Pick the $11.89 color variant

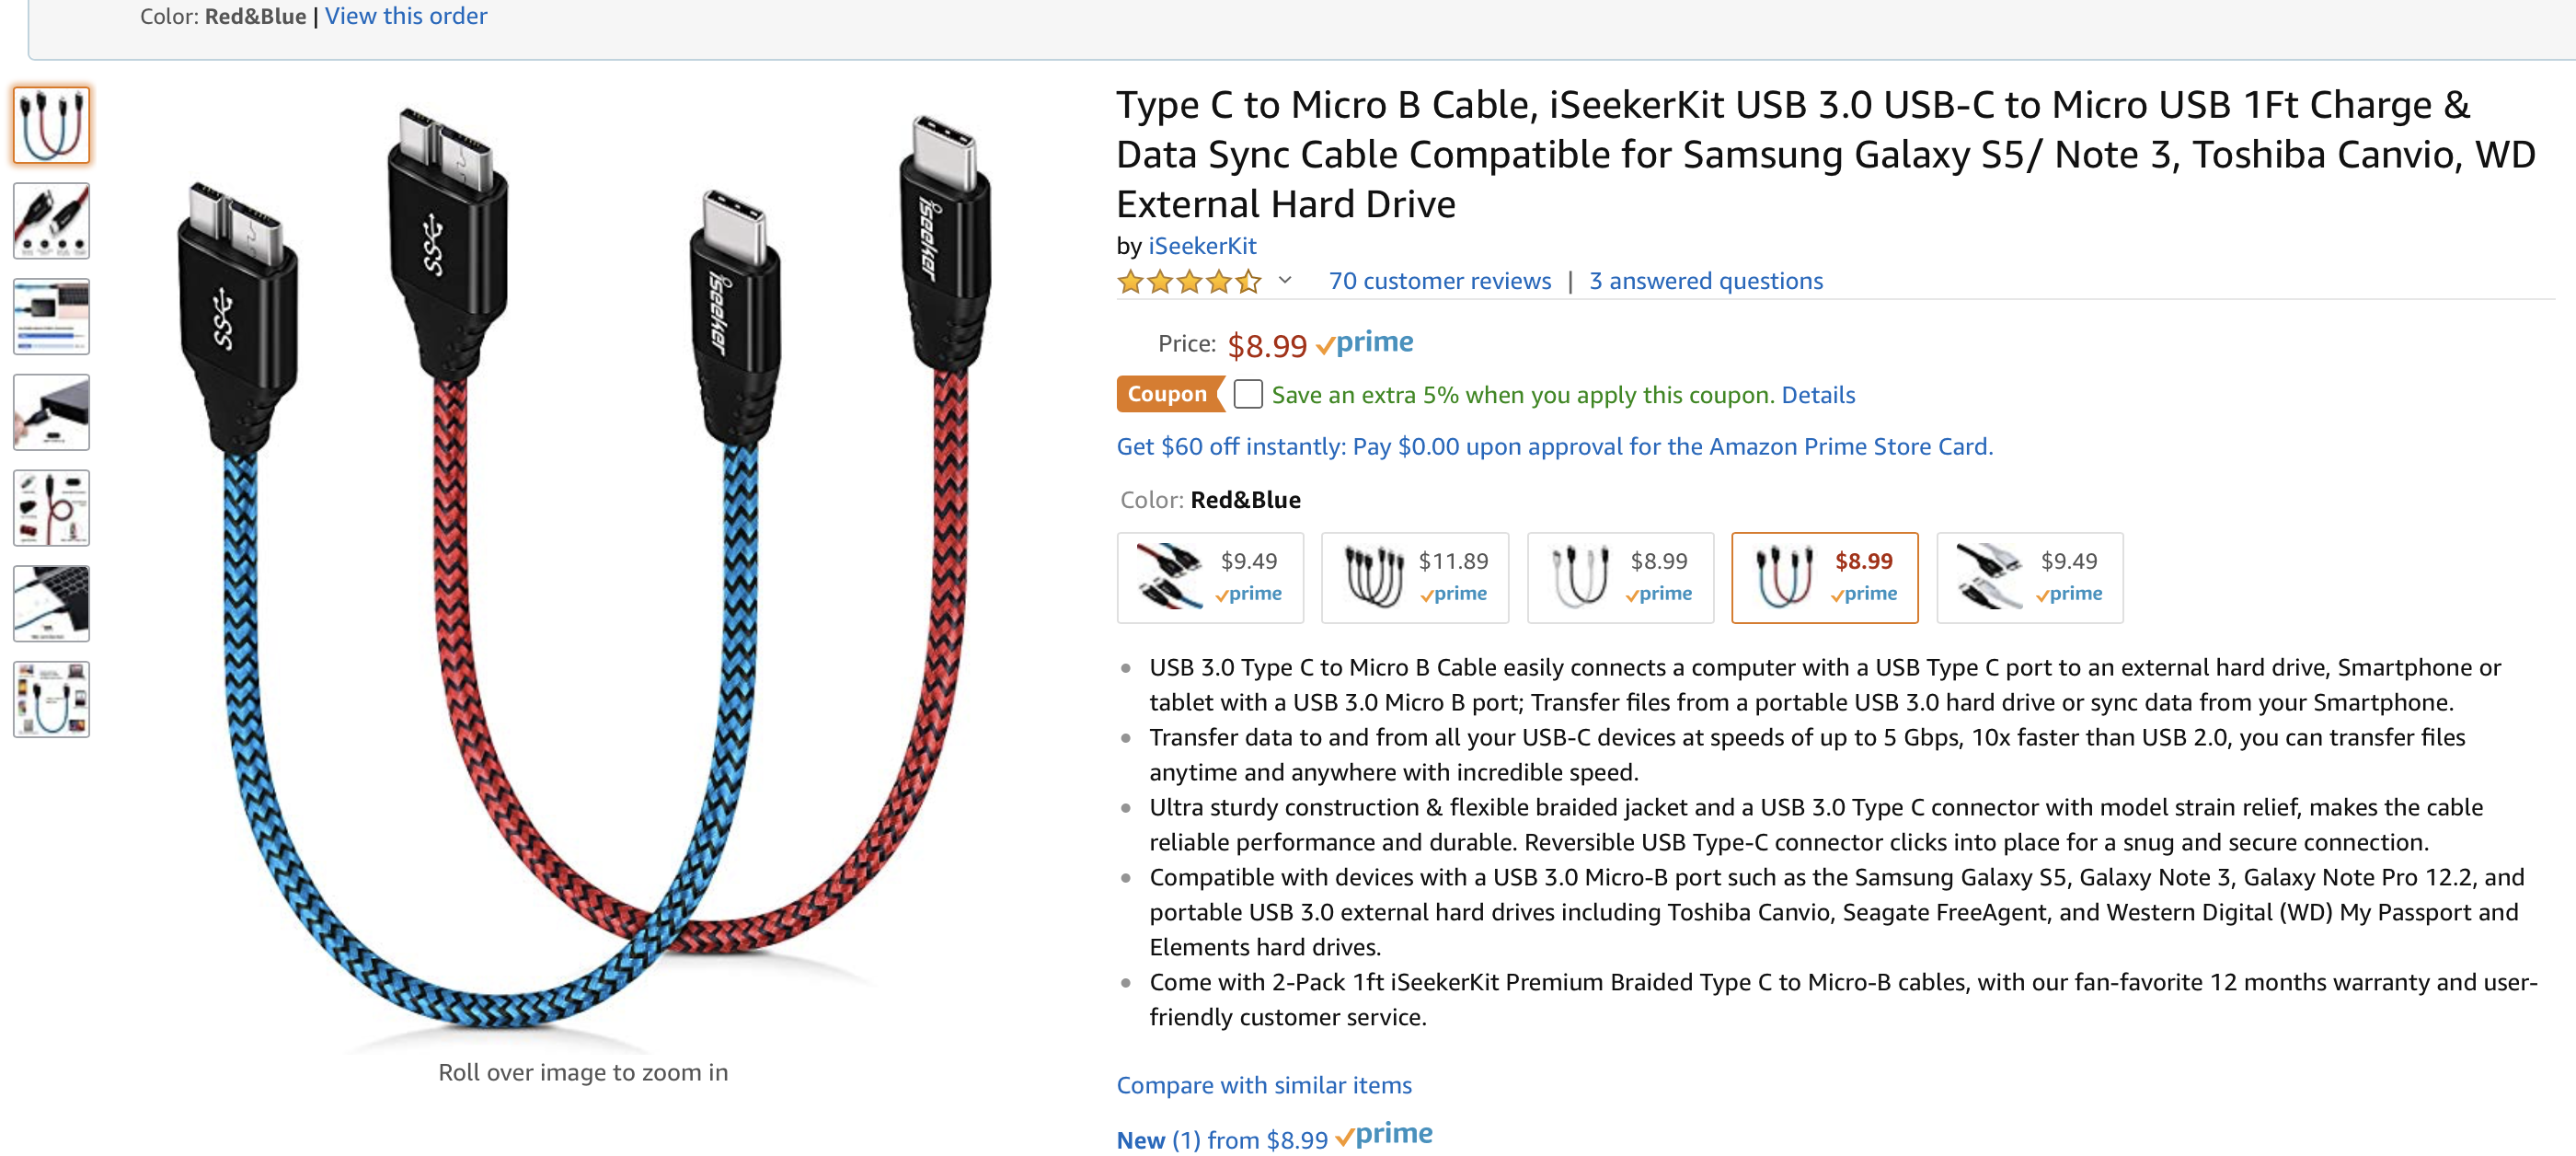[x=1414, y=578]
